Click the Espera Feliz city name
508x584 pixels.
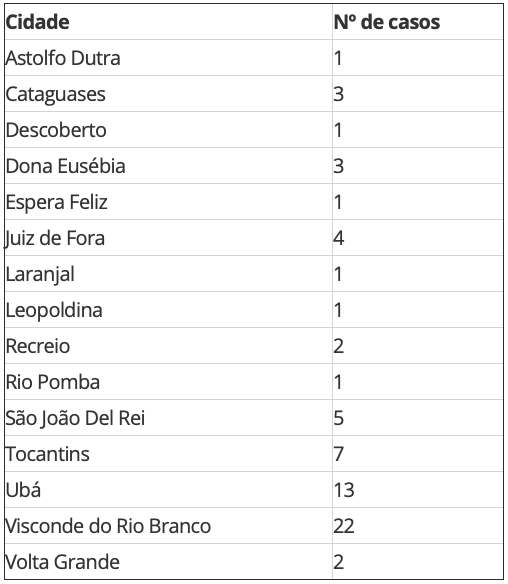point(56,202)
